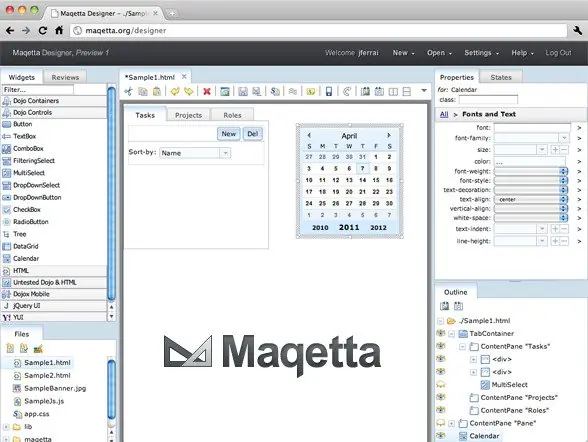Toggle visibility eye for ContentPane "Pane"

[x=441, y=423]
